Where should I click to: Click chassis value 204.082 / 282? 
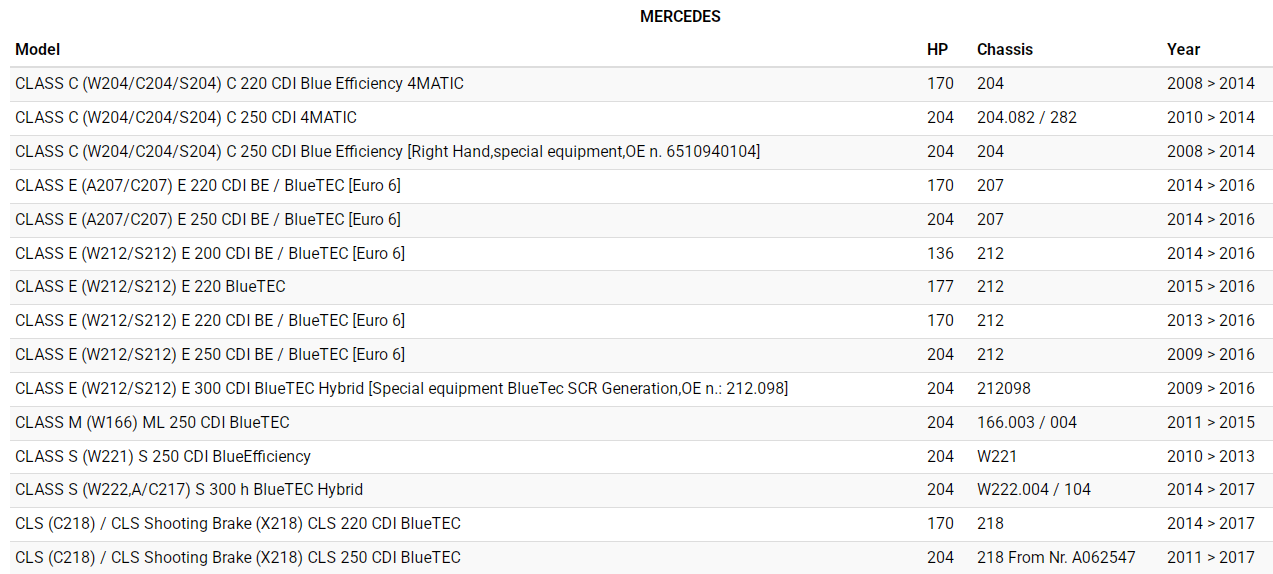click(x=1026, y=118)
